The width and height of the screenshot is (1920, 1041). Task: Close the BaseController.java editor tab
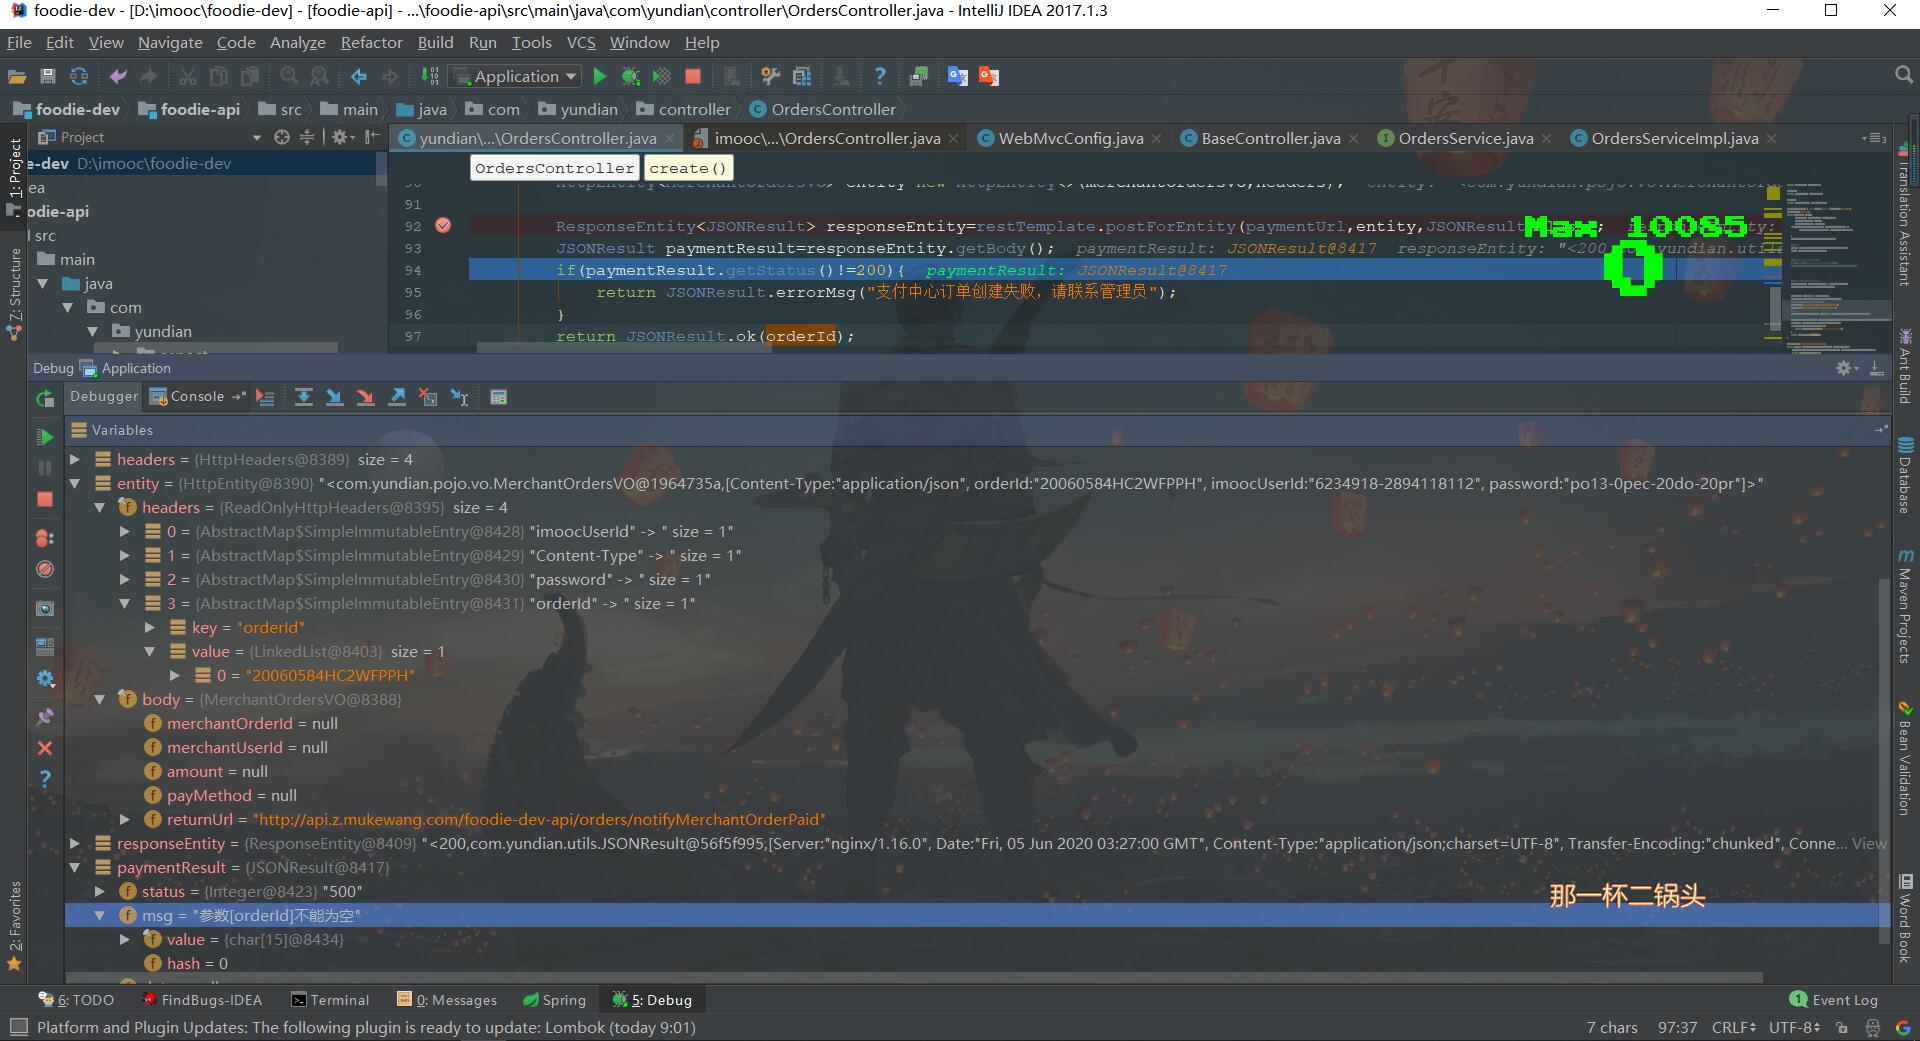pos(1354,138)
